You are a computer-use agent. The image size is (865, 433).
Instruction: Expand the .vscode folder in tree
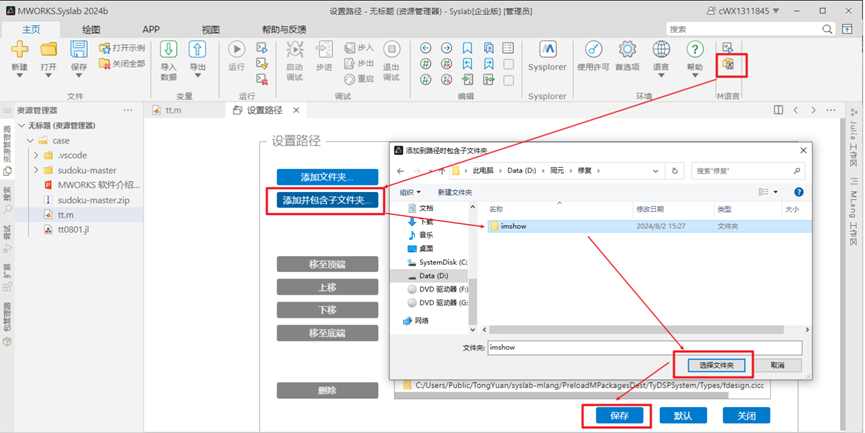[x=36, y=156]
